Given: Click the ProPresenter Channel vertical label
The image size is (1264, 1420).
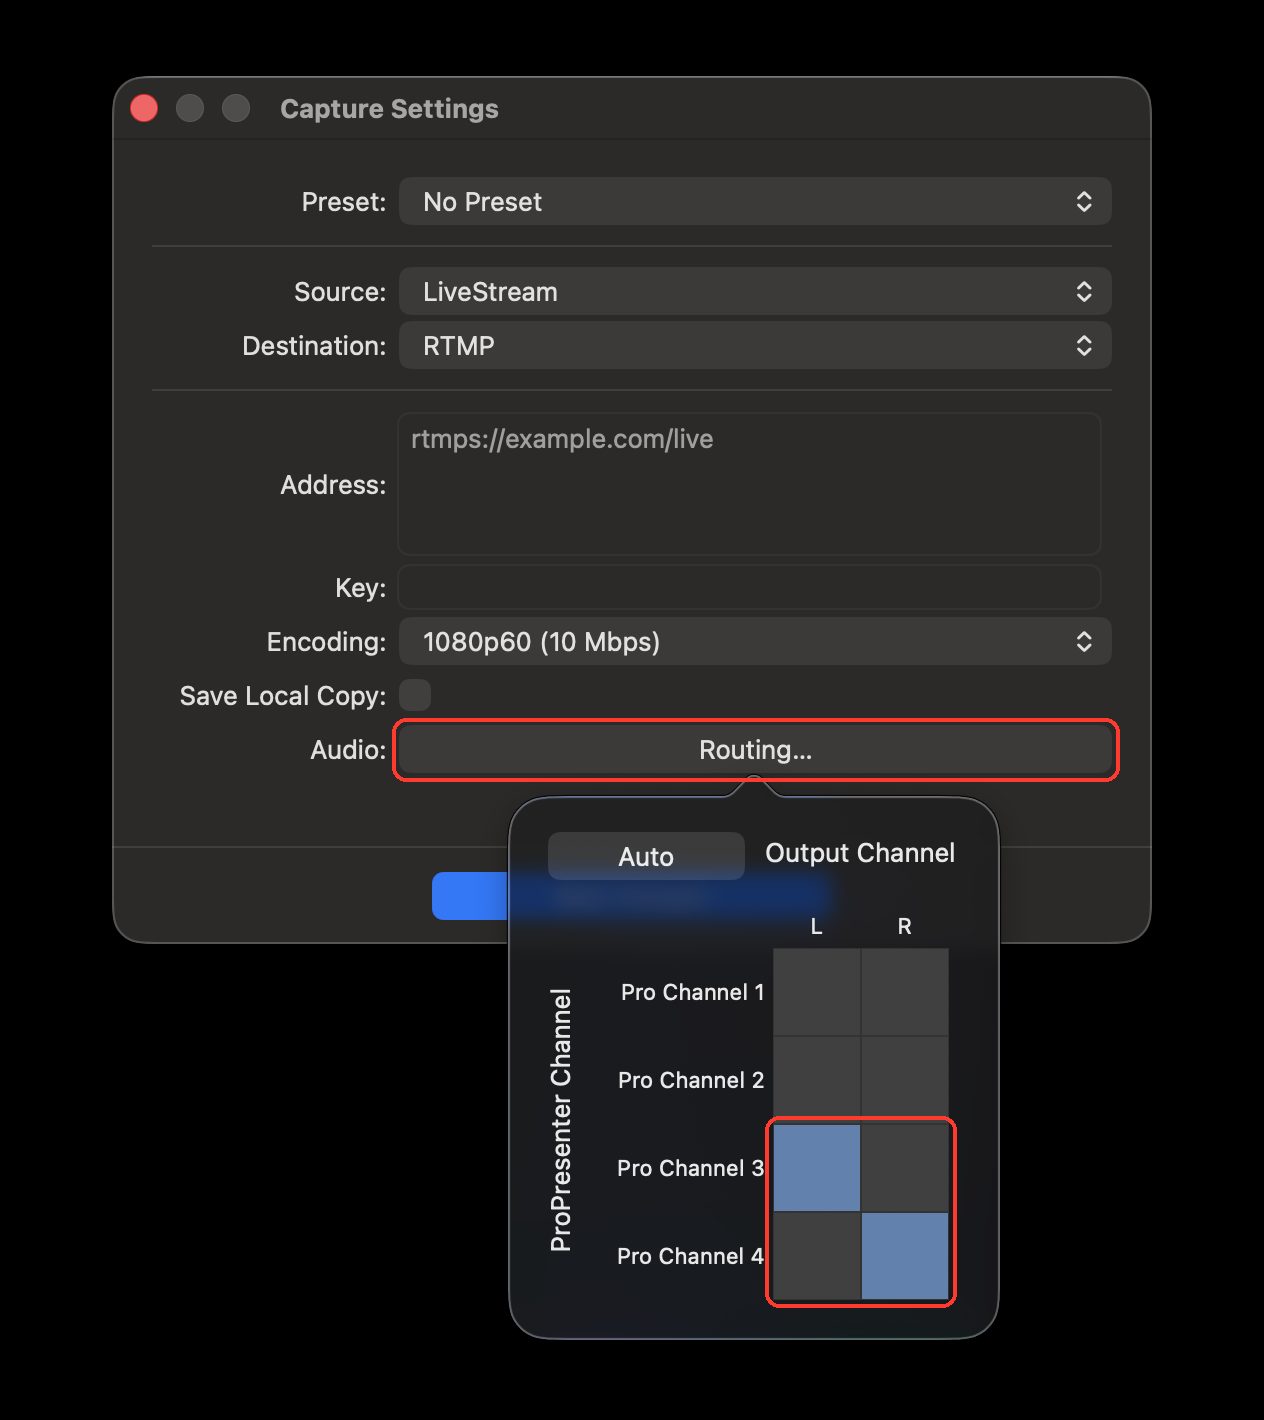Looking at the screenshot, I should [561, 1120].
